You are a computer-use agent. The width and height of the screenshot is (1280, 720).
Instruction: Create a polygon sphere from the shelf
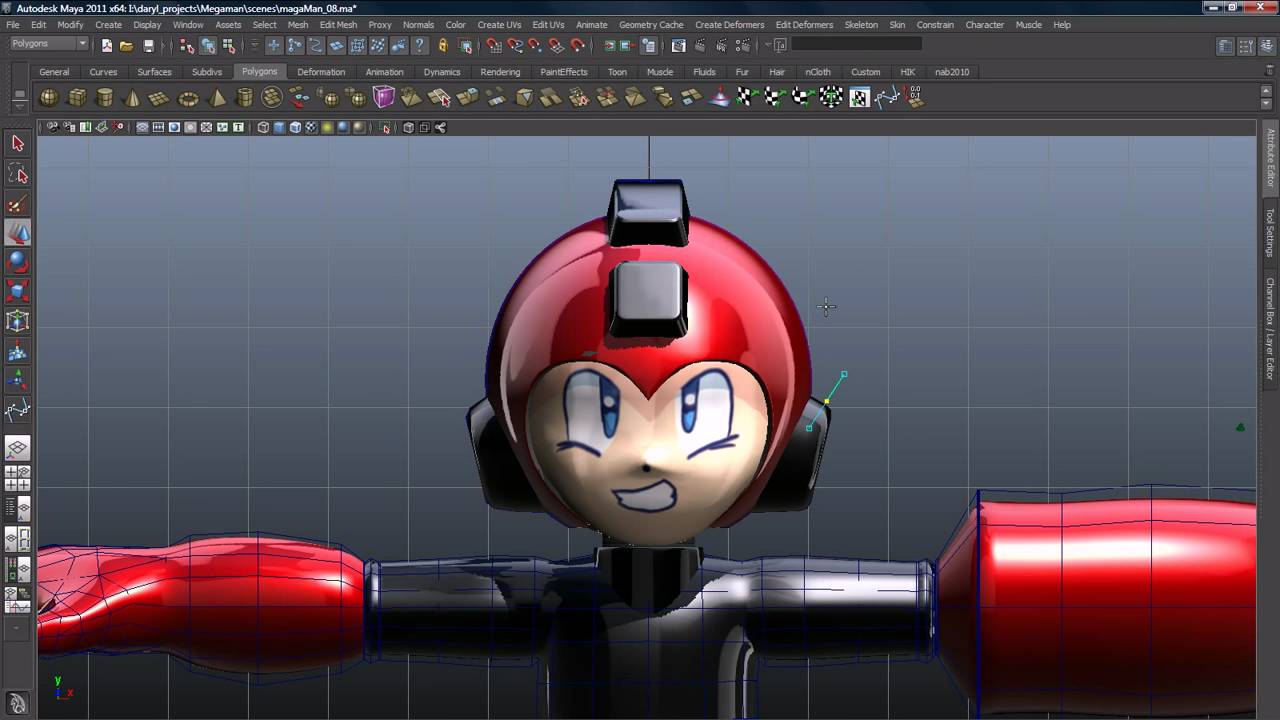[49, 98]
